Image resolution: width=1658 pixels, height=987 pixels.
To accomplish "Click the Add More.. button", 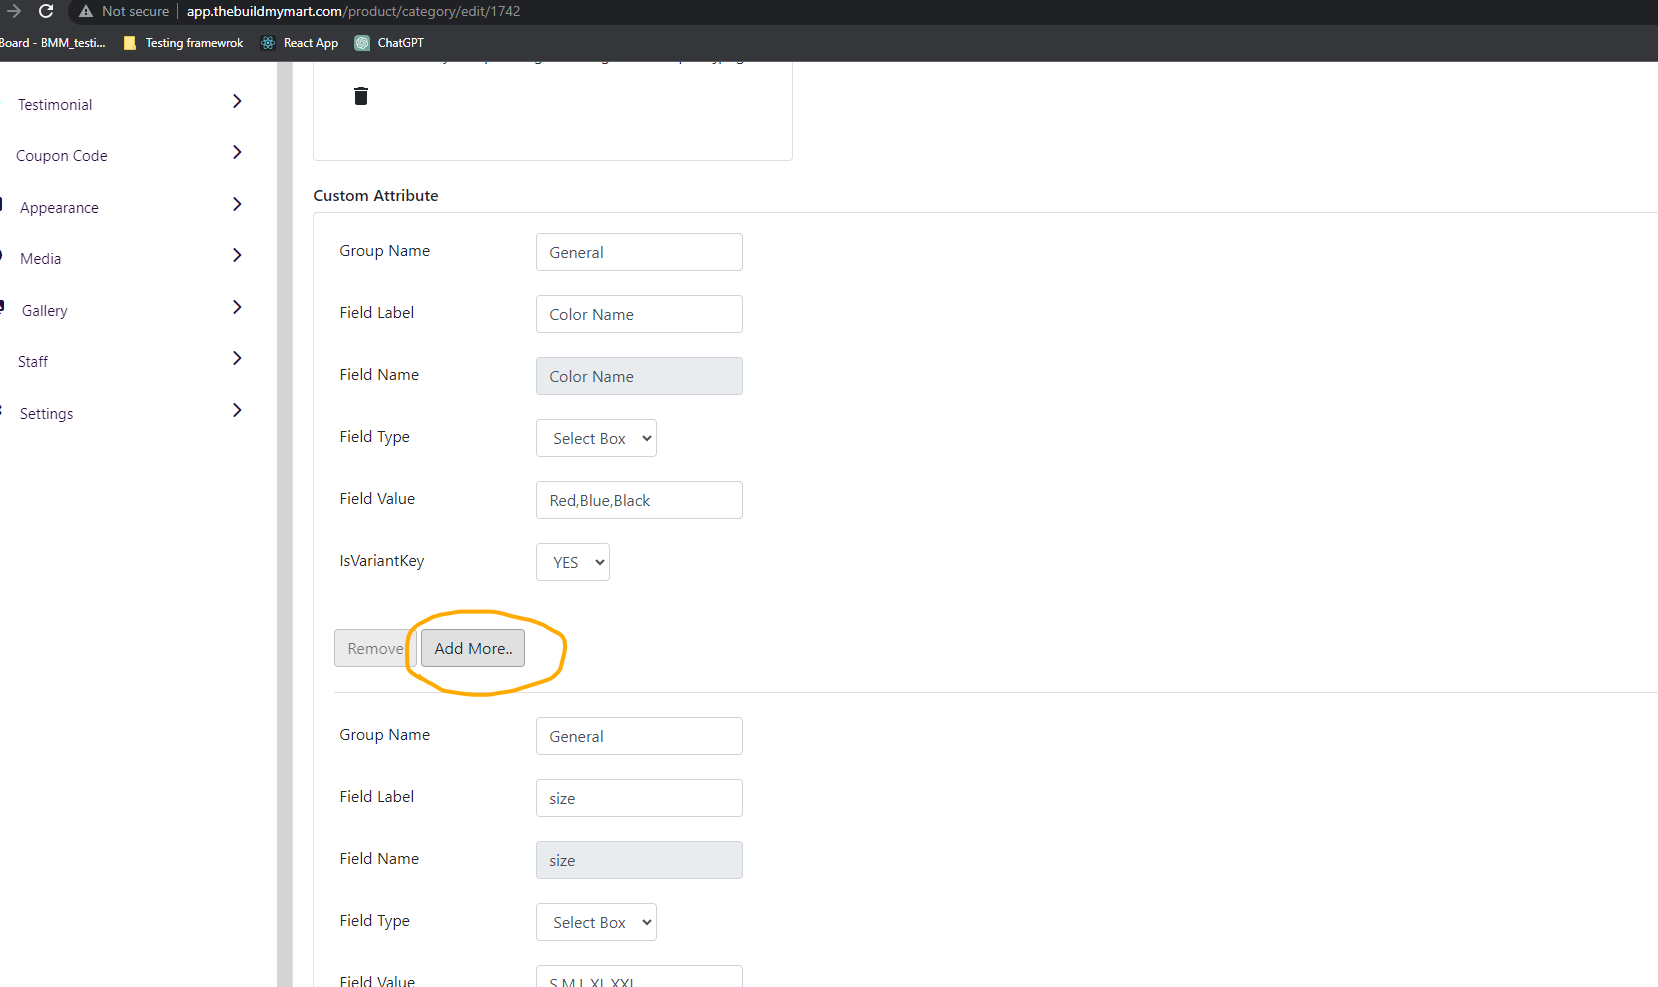I will click(x=473, y=648).
